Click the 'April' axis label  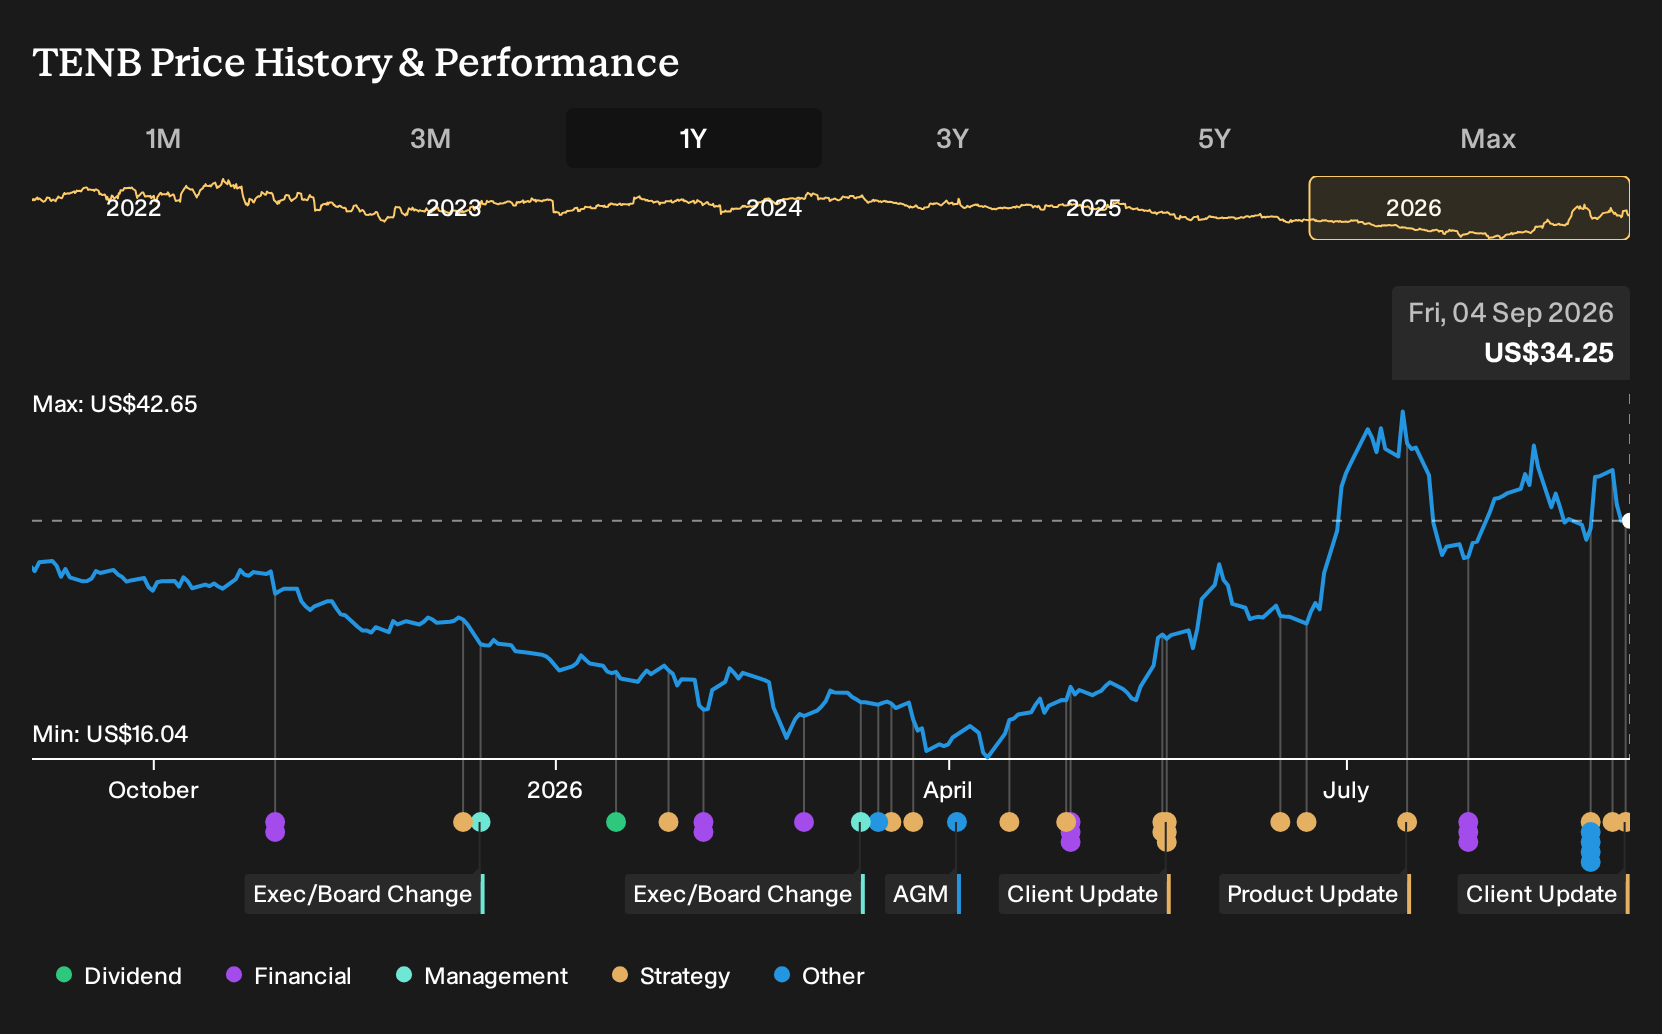[948, 790]
